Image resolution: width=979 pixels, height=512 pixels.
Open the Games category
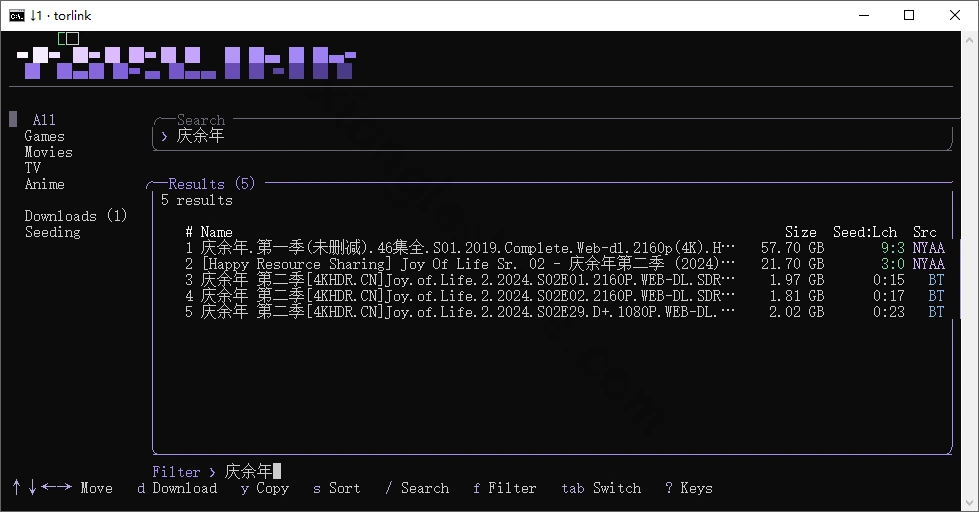pyautogui.click(x=44, y=135)
